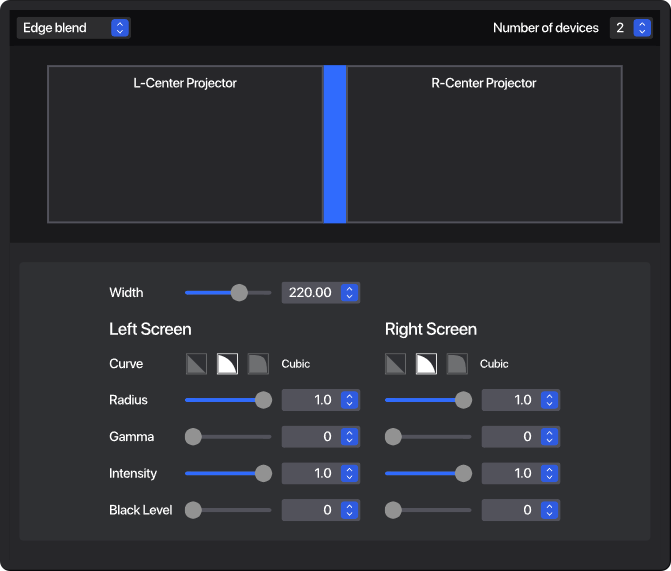Click the Left Screen Gamma slider handle
The height and width of the screenshot is (571, 671).
[193, 437]
